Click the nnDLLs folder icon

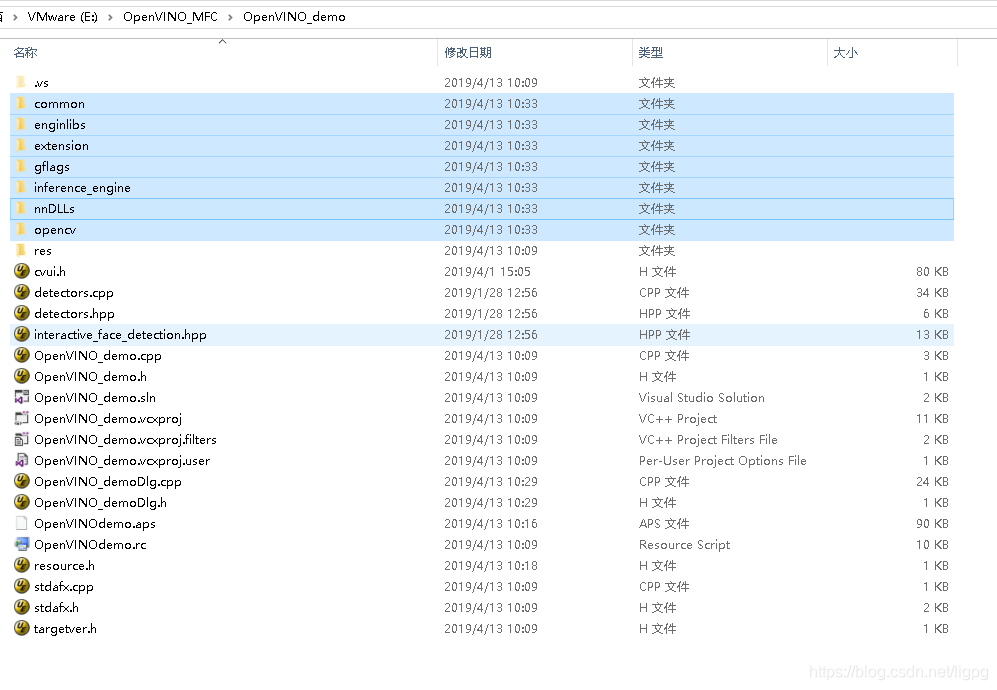pyautogui.click(x=21, y=208)
